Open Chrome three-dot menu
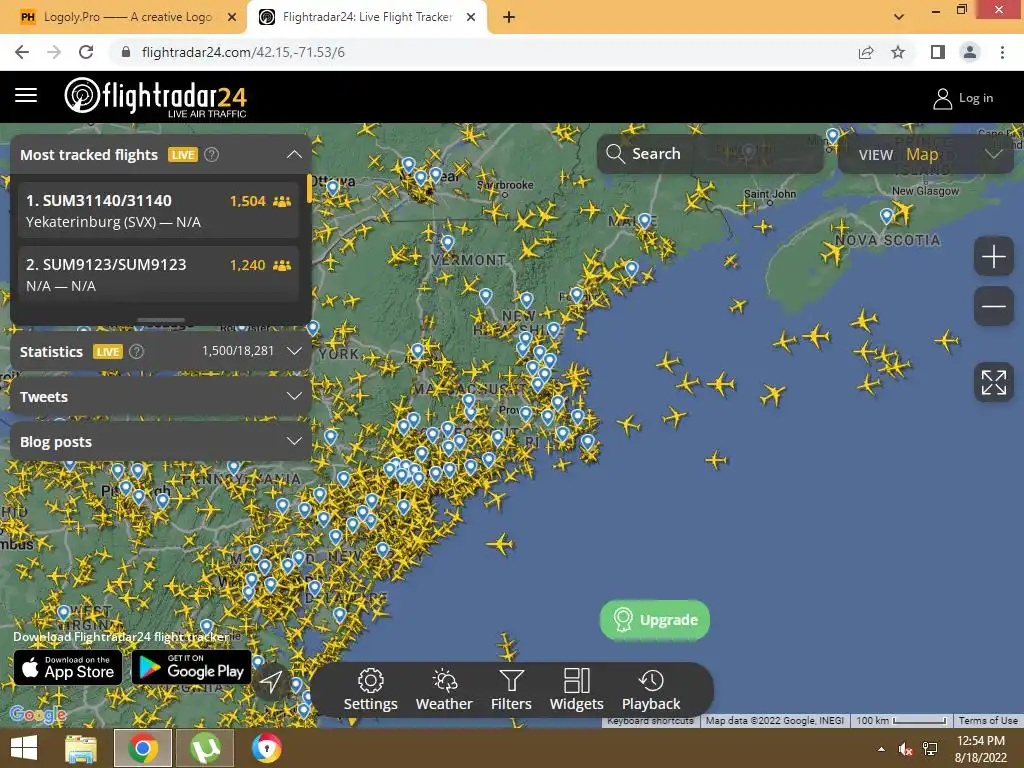 pos(1002,52)
